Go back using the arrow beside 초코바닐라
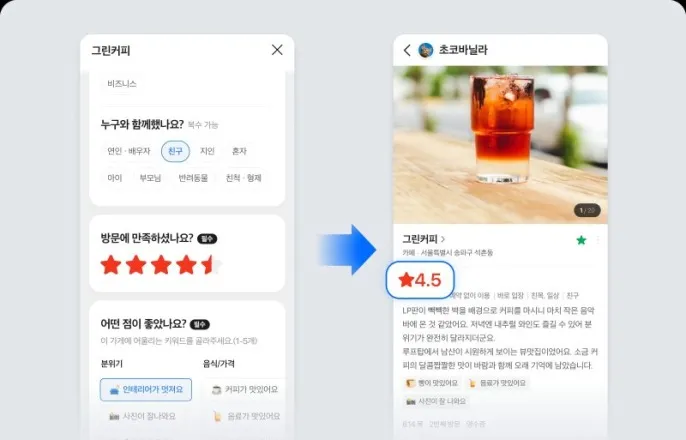 tap(407, 50)
